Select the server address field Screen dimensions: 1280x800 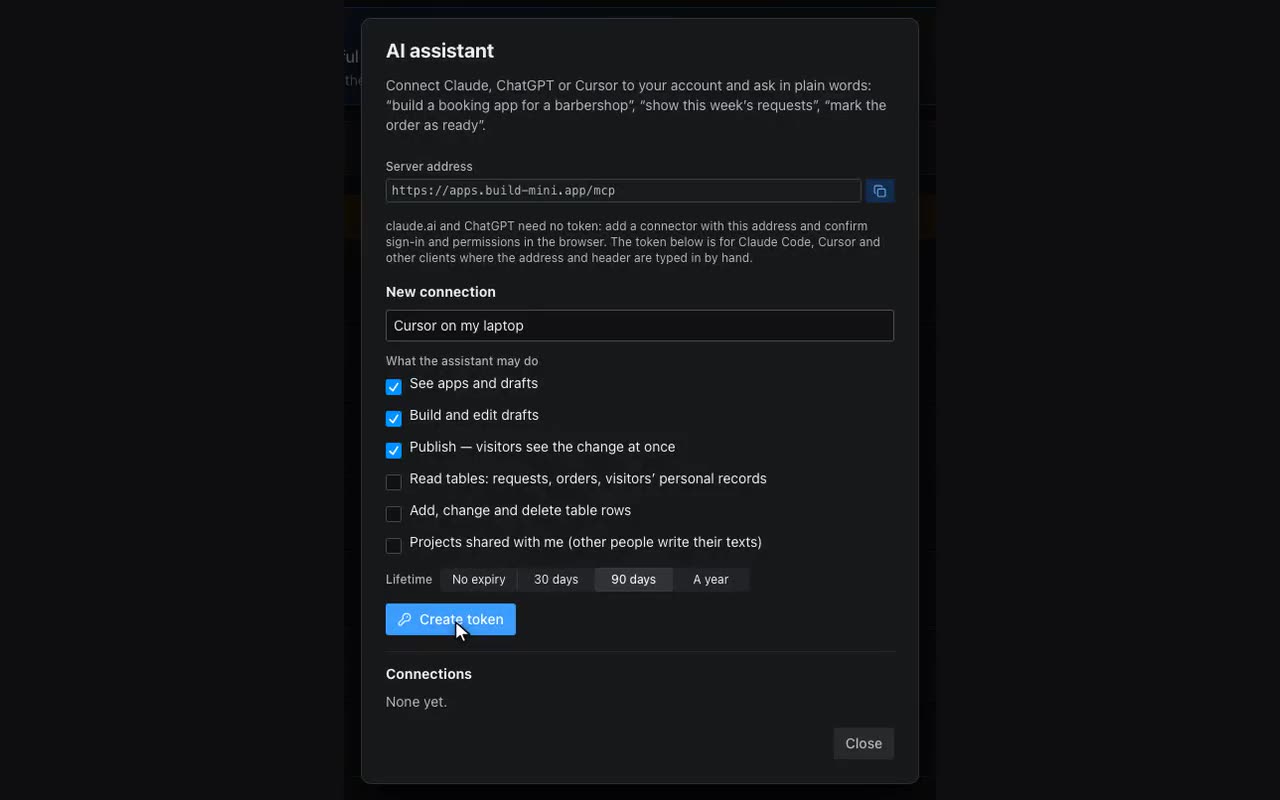click(x=624, y=191)
